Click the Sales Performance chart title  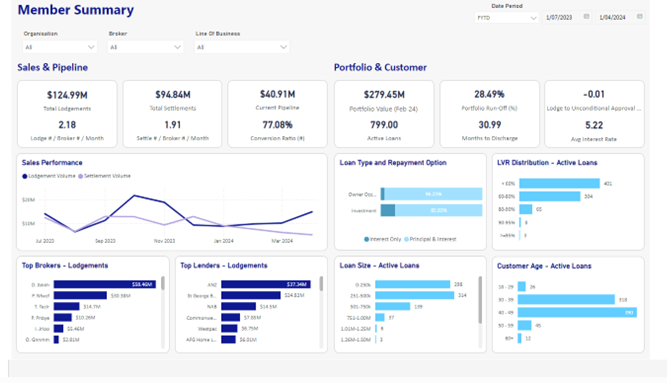[x=52, y=163]
